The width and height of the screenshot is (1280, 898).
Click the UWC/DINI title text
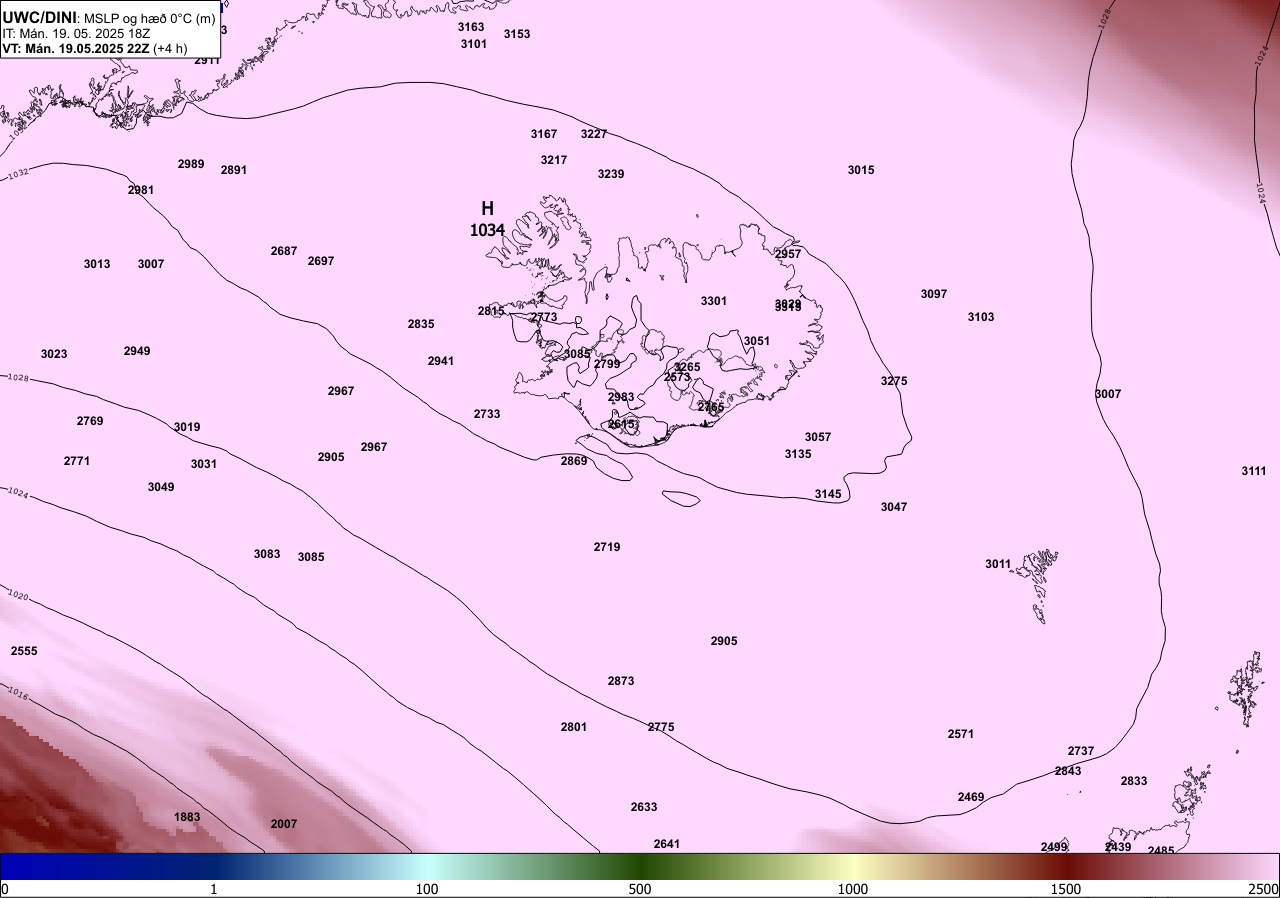(x=40, y=17)
